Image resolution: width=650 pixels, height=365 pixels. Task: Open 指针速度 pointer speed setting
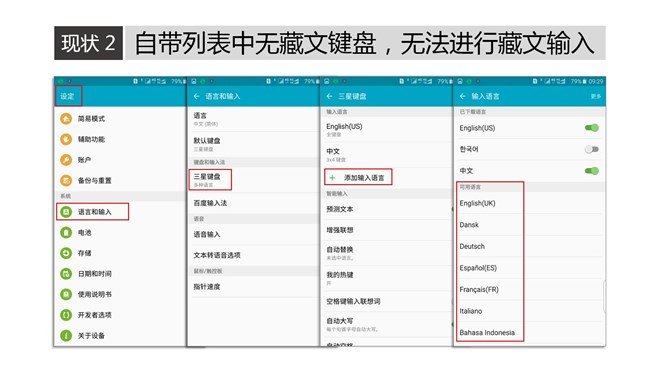coord(253,287)
